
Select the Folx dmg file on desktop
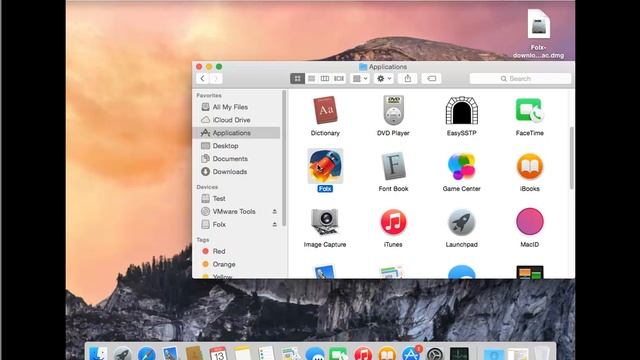coord(538,24)
